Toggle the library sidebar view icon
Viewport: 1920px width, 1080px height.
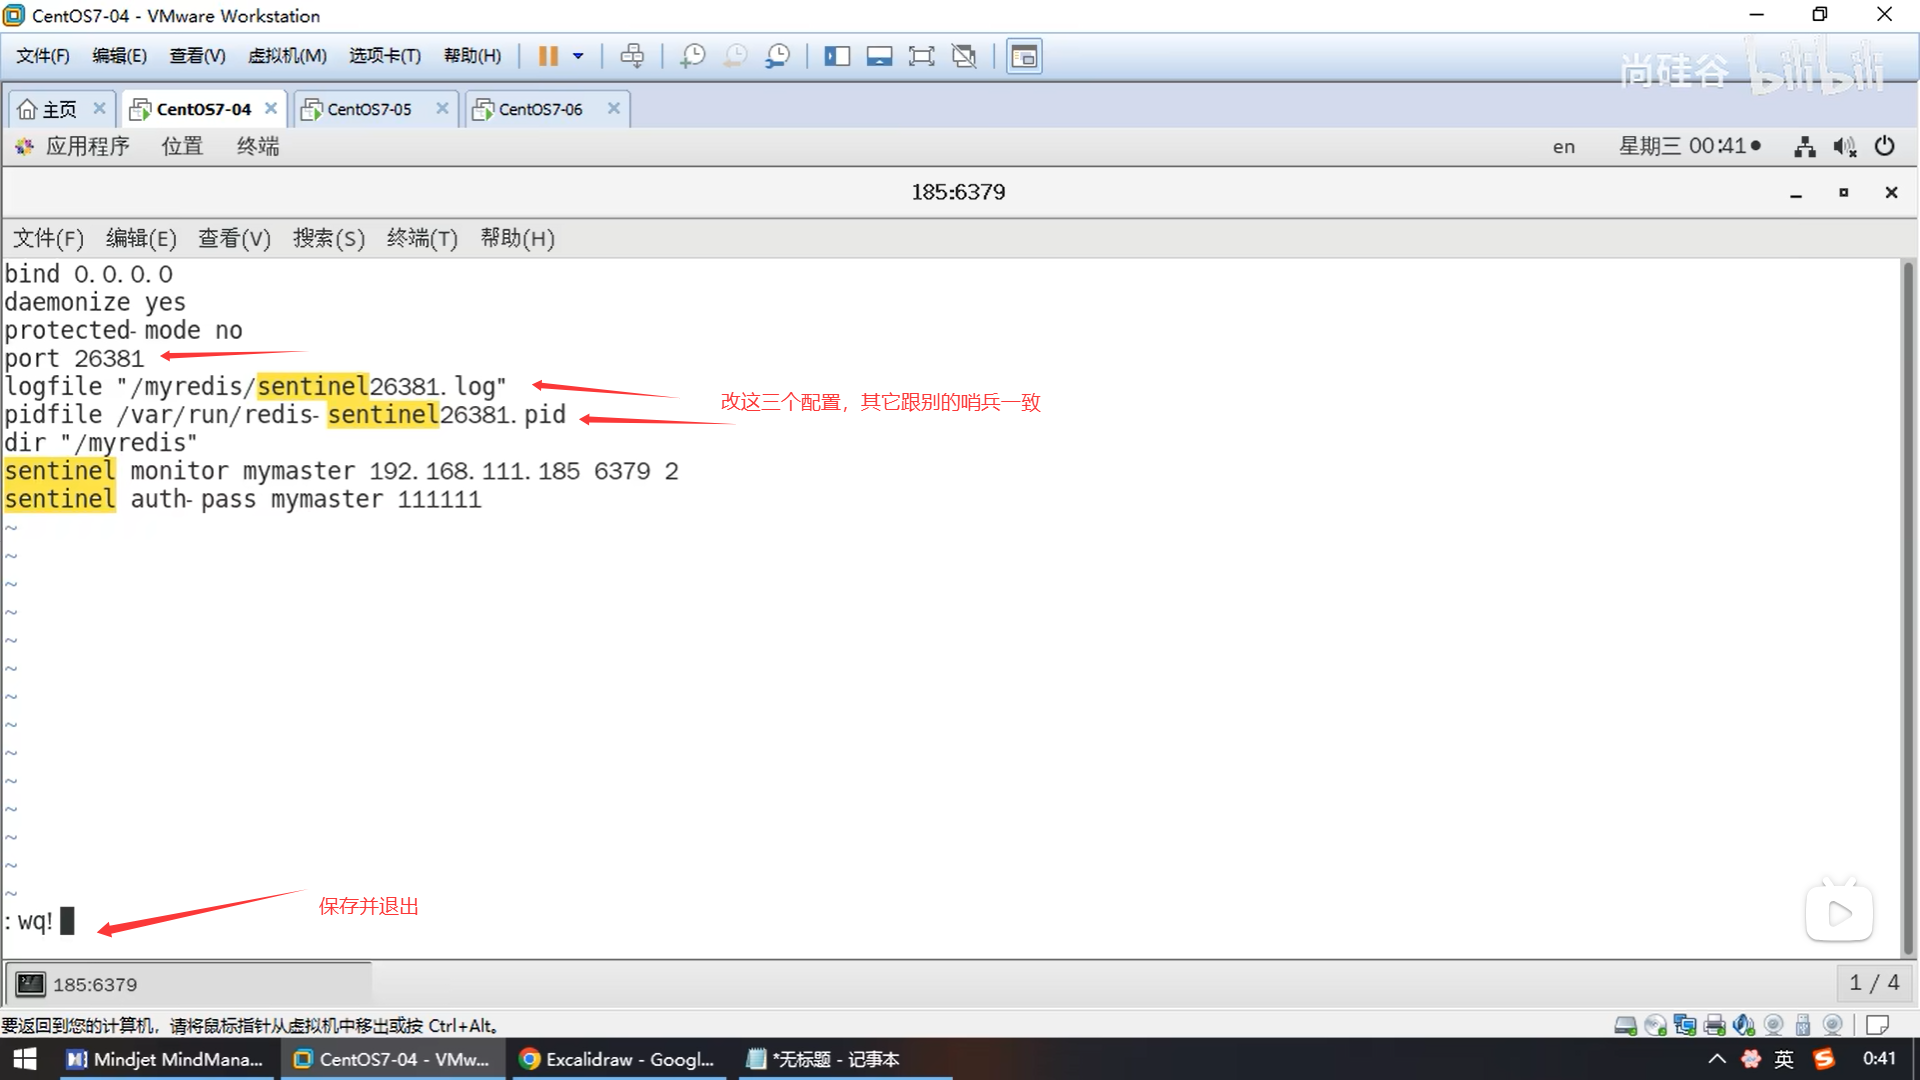[x=836, y=56]
